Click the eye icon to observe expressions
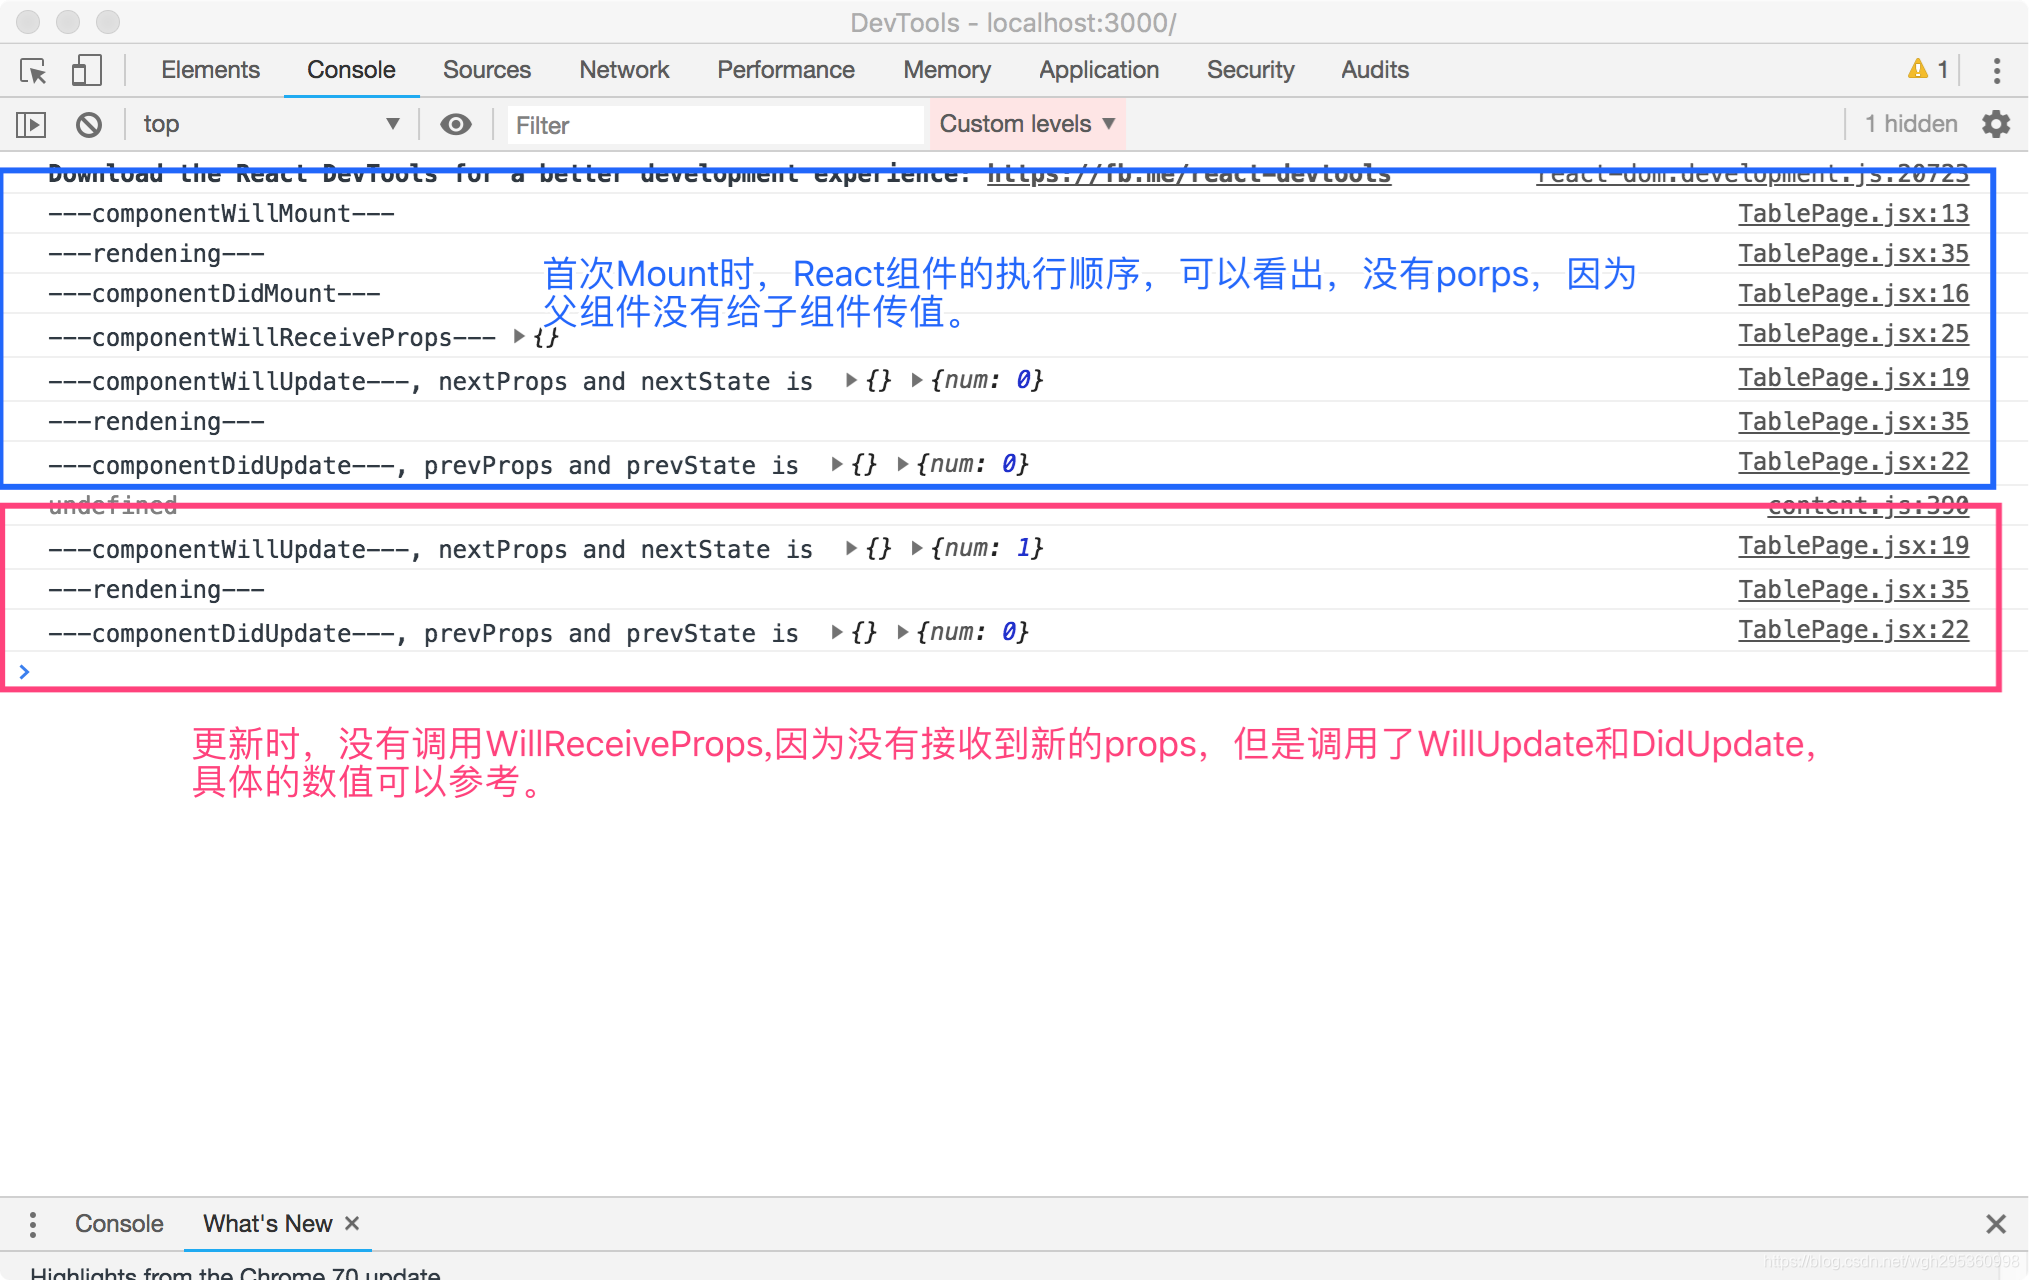This screenshot has height=1280, width=2029. pos(454,125)
